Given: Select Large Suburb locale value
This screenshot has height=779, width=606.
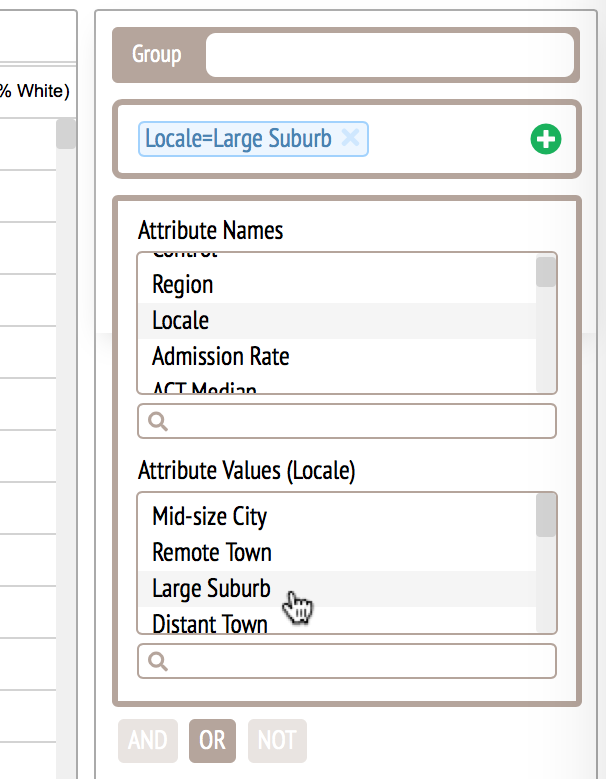Looking at the screenshot, I should point(211,589).
